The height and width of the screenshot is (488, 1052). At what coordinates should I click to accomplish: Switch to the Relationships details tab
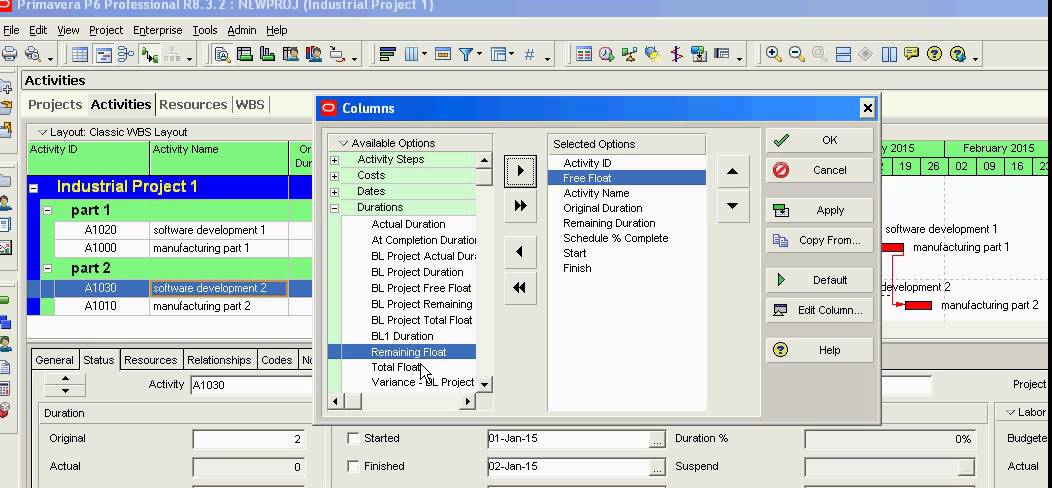[x=219, y=360]
